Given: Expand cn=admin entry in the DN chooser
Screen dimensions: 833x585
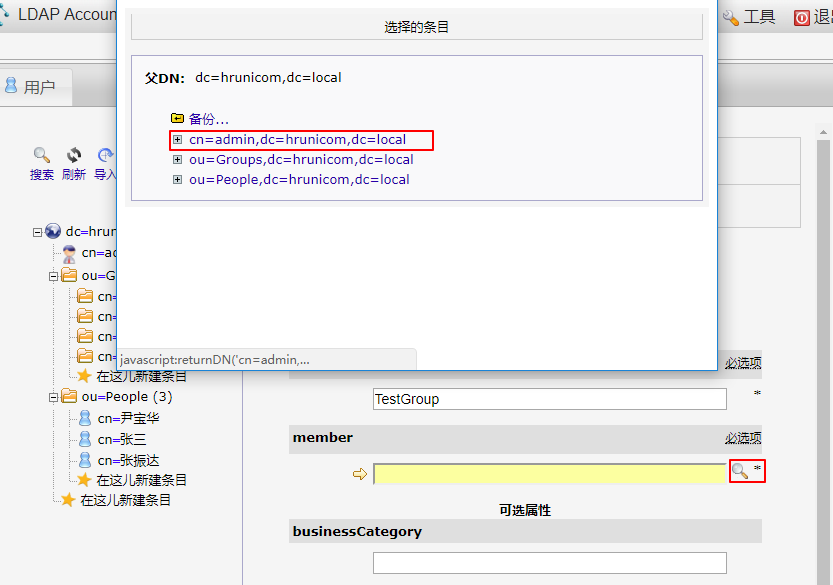Looking at the screenshot, I should tap(177, 140).
